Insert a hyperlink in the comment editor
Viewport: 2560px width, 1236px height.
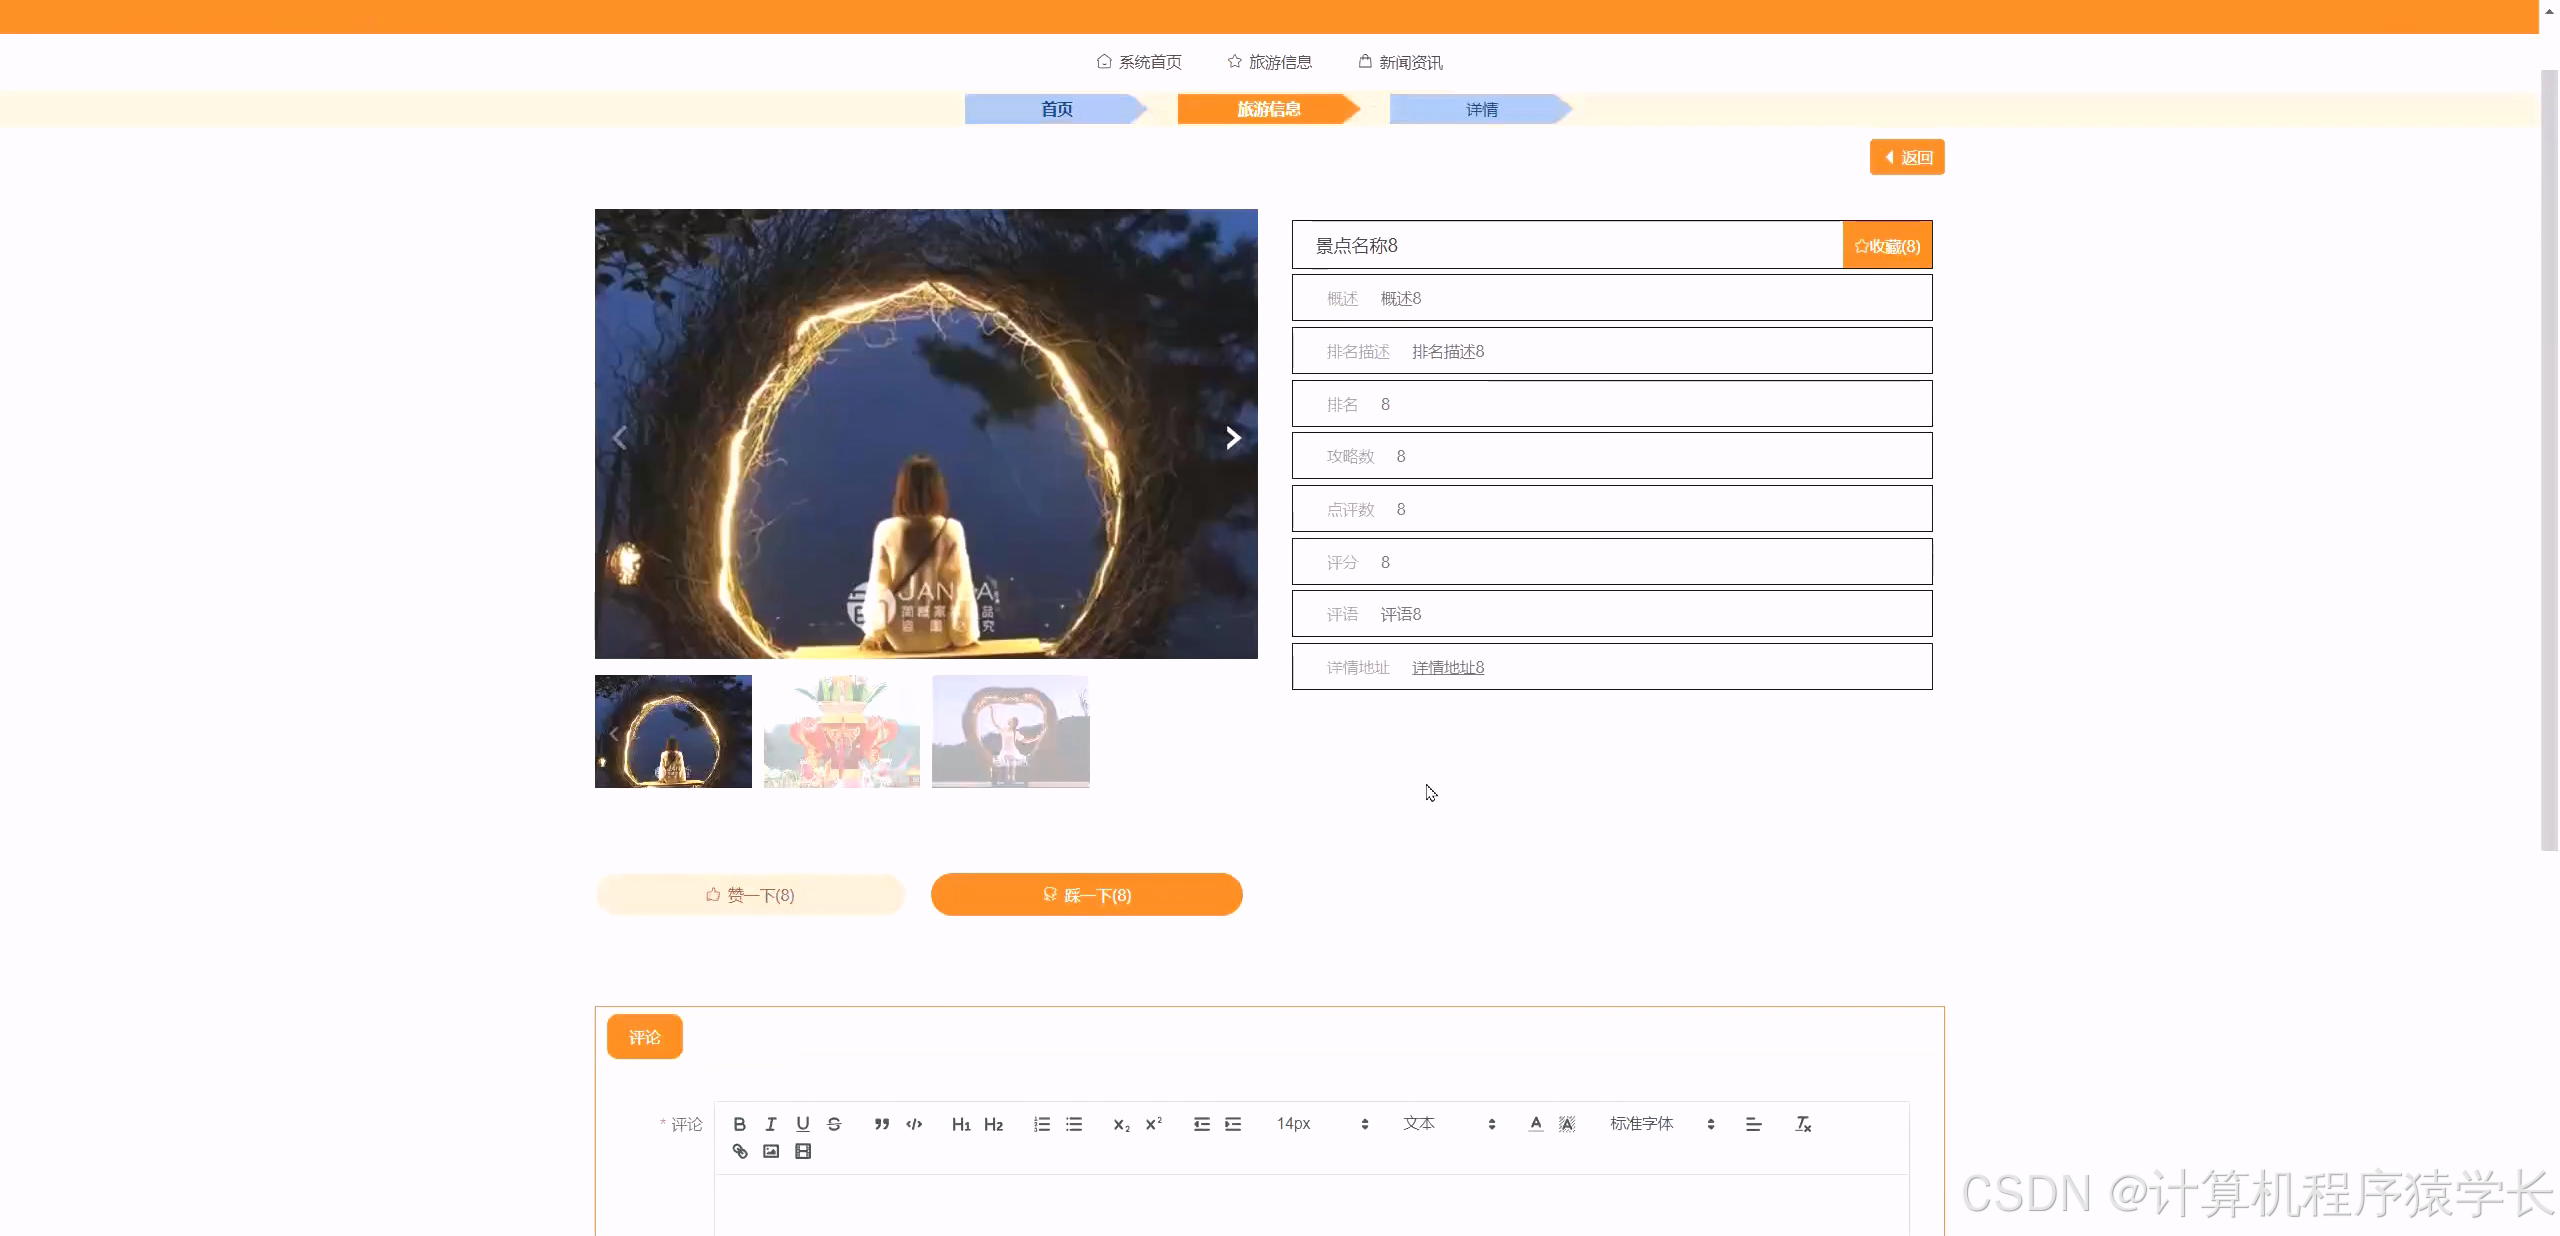coord(739,1151)
